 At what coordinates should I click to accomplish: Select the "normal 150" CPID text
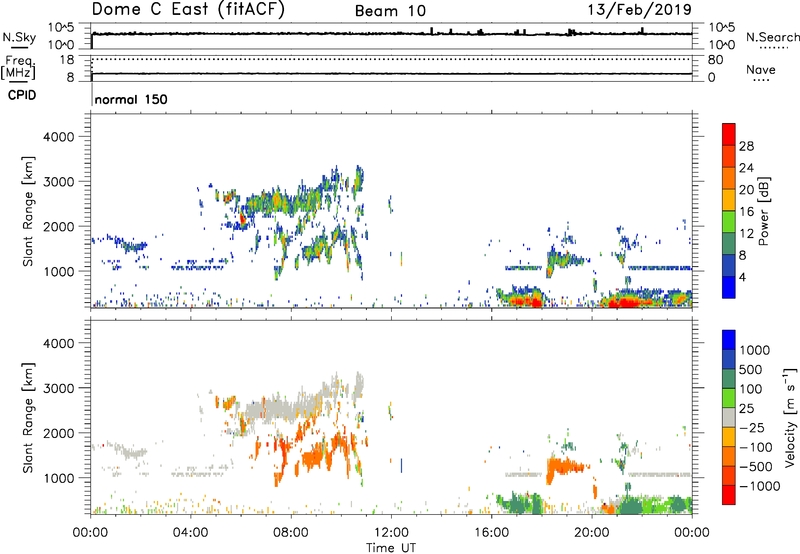[131, 99]
